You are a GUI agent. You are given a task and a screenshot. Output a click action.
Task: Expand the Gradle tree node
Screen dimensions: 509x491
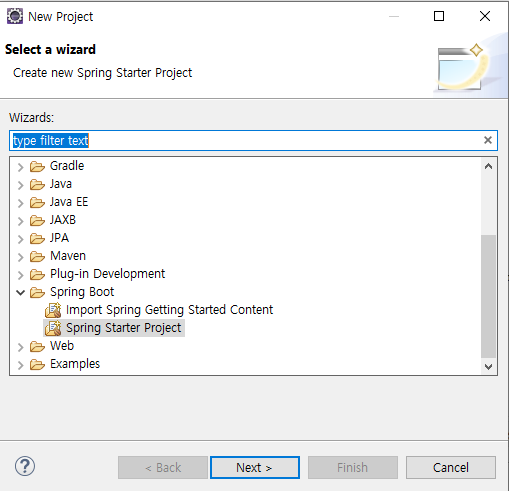point(21,167)
